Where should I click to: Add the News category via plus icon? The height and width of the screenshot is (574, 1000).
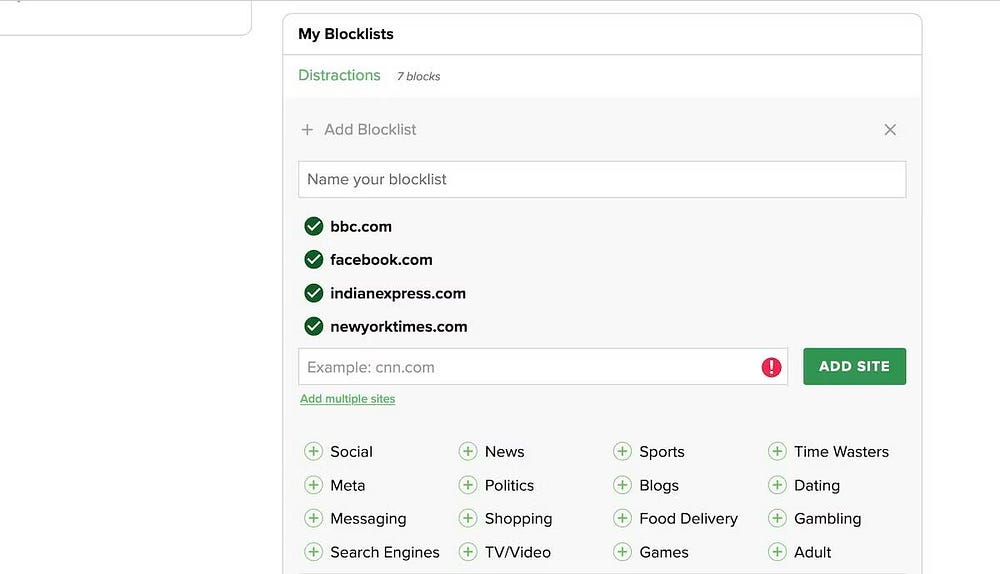468,452
